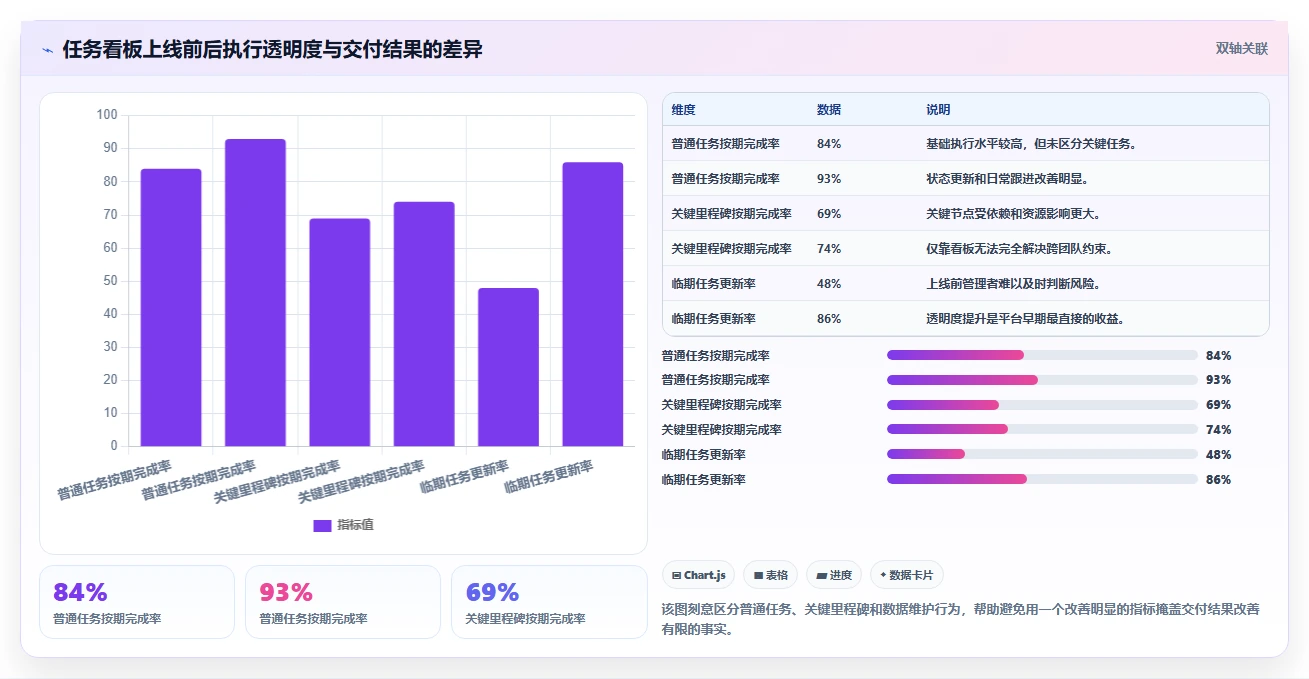Click the Chart.js chip
Viewport: 1309px width, 679px height.
point(698,575)
